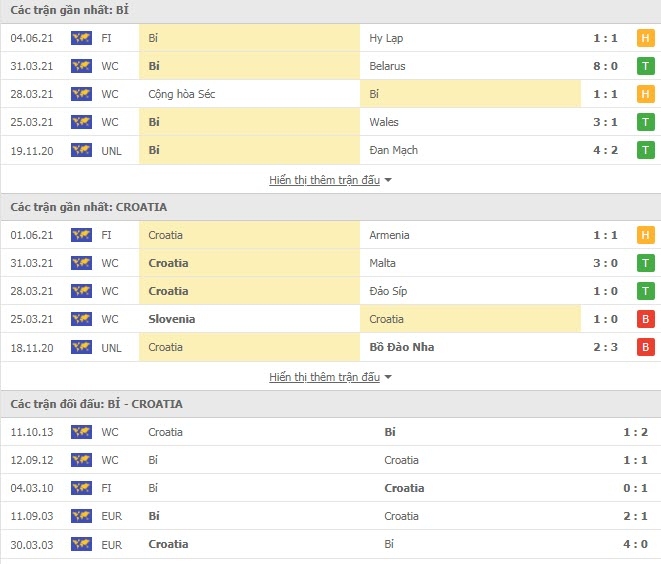Screen dimensions: 661x564
Task: Select team name Đan Mạch in the UNL row
Action: [393, 150]
